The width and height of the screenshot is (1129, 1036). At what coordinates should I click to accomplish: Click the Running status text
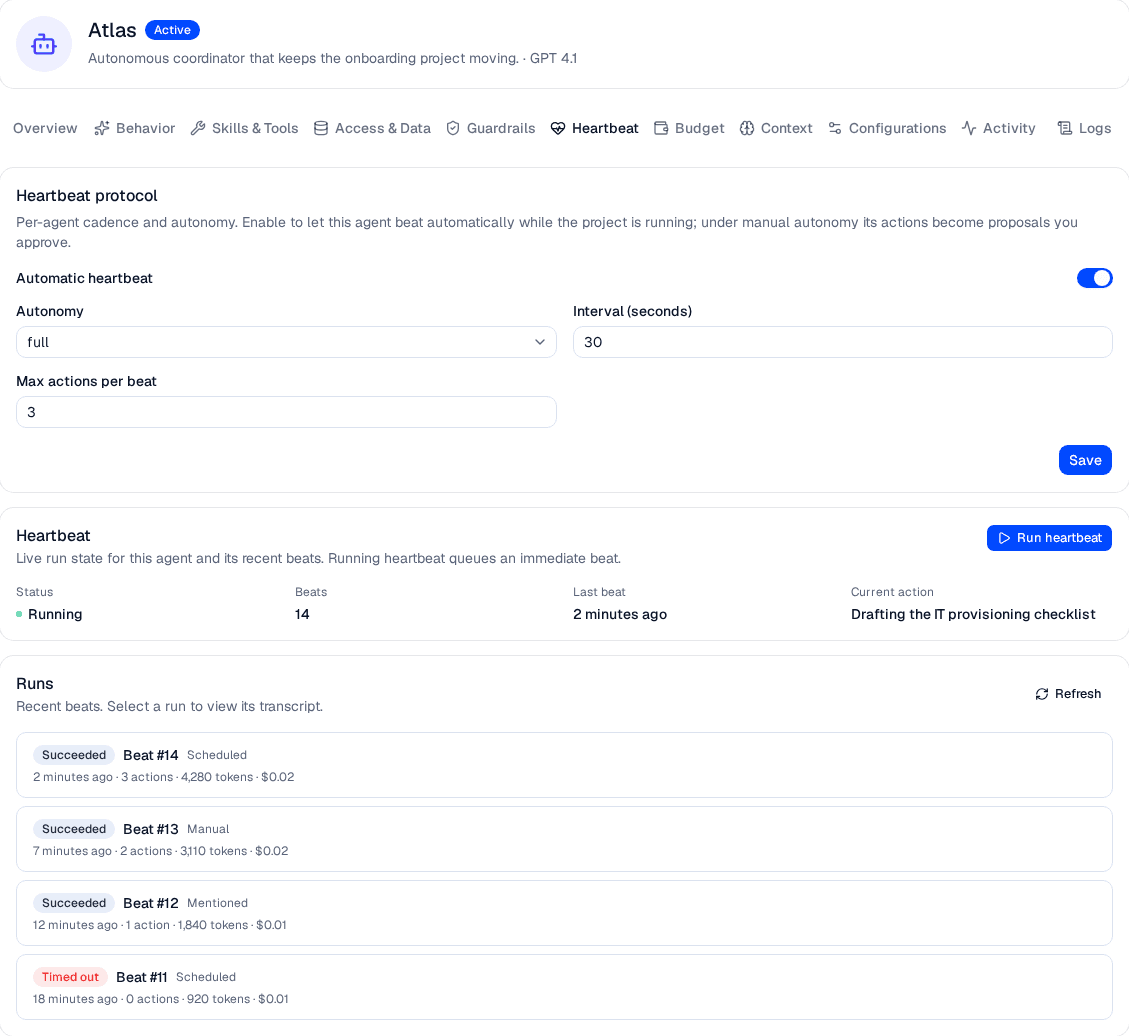coord(55,614)
